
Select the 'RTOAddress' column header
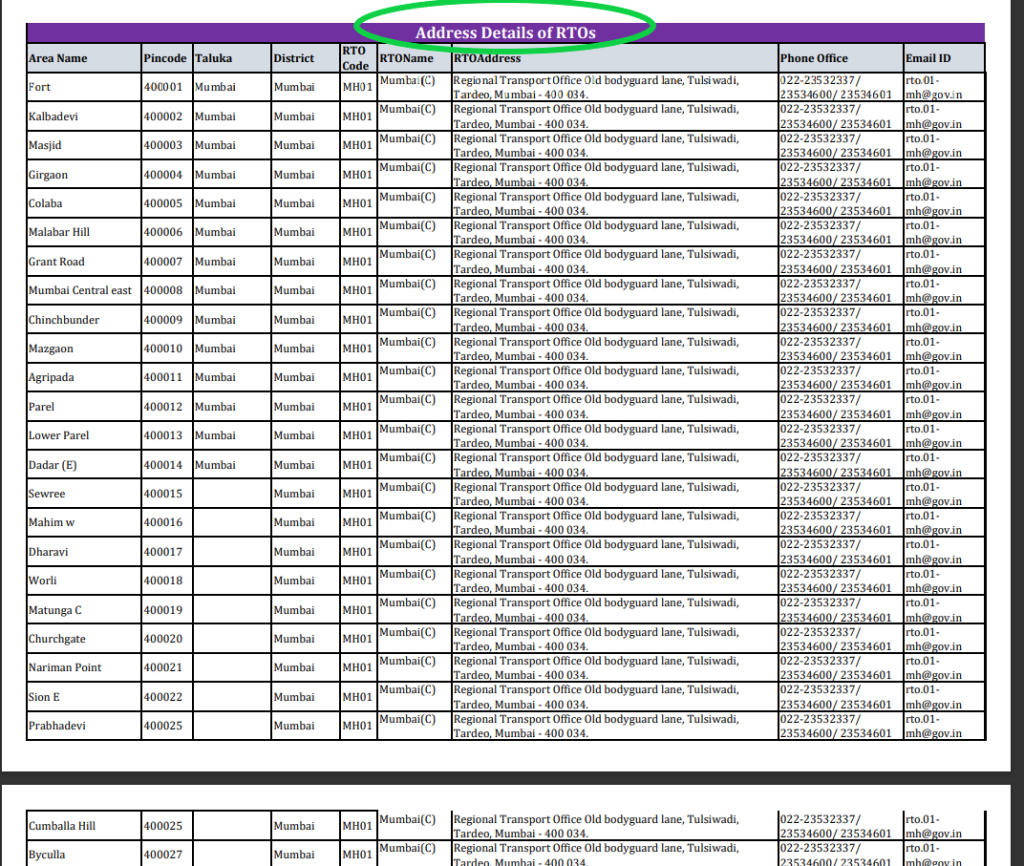487,58
